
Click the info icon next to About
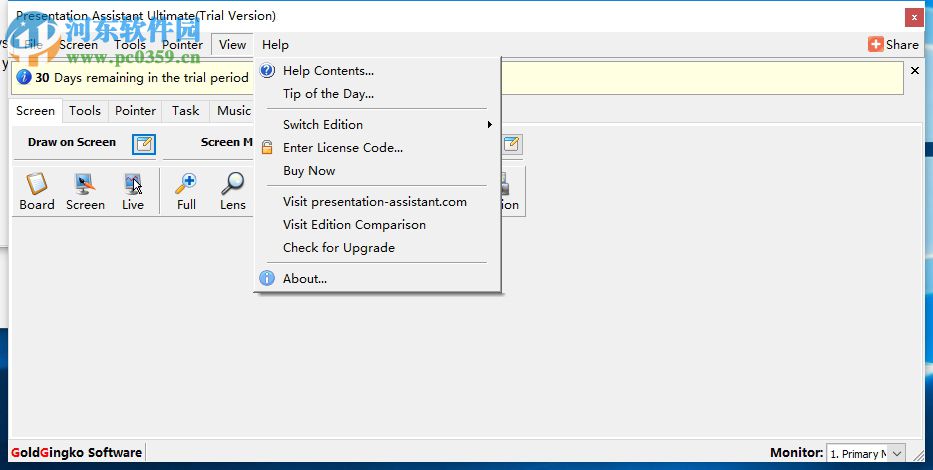(x=267, y=278)
